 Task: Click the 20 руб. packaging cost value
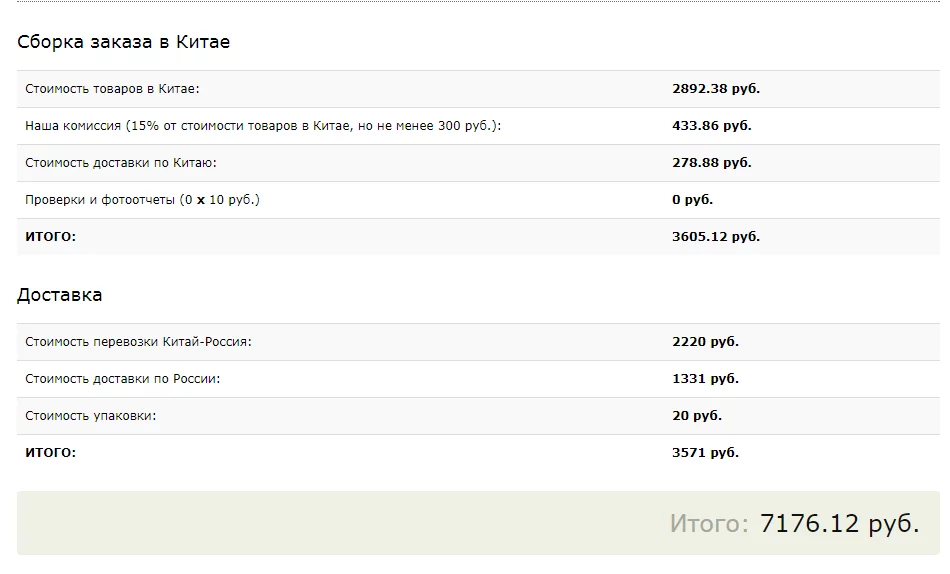[x=697, y=415]
